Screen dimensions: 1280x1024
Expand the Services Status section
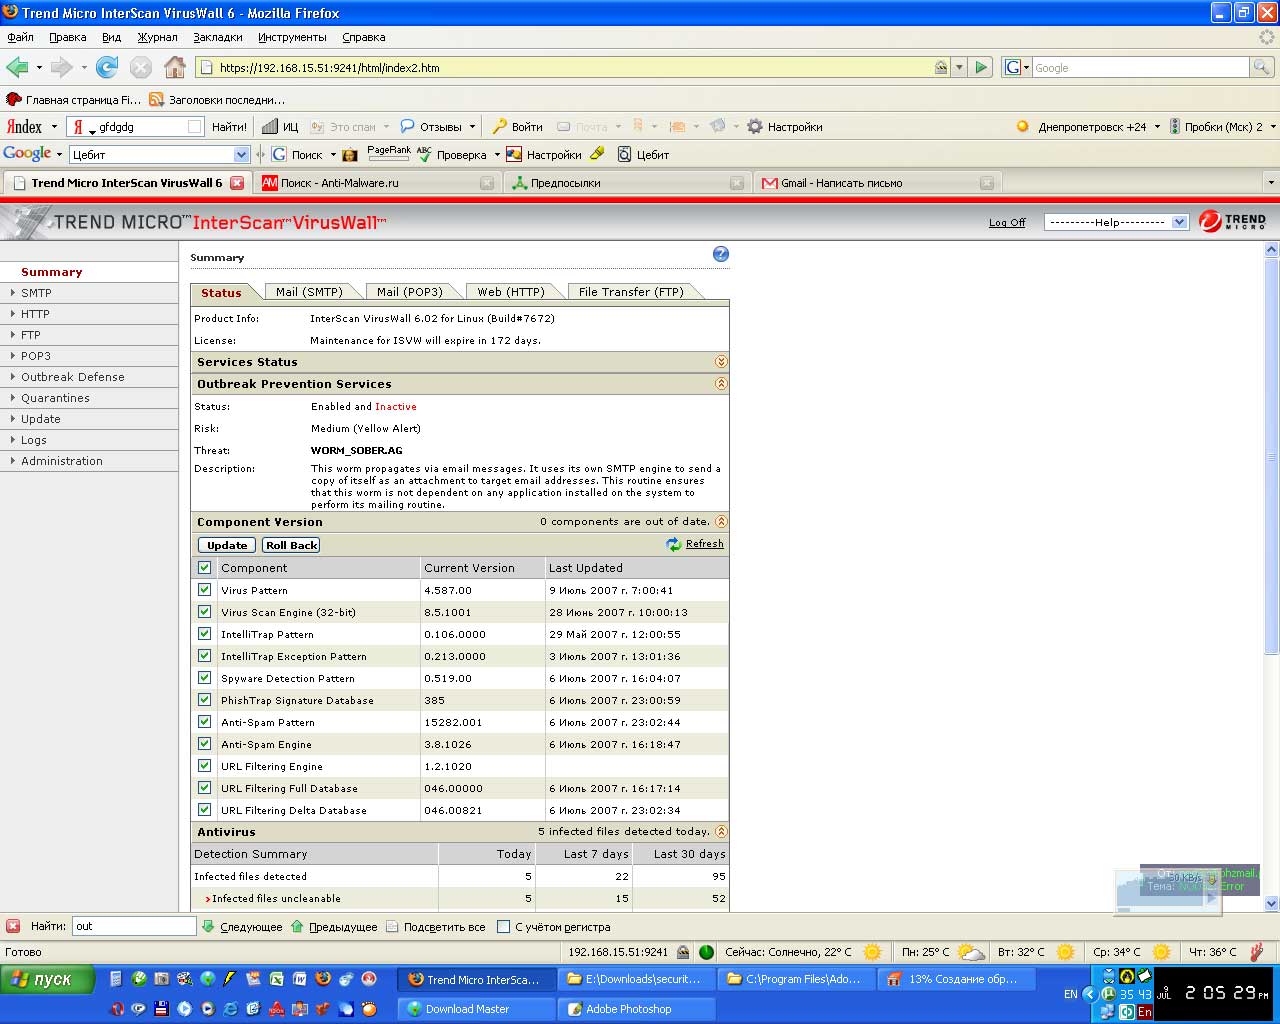720,362
